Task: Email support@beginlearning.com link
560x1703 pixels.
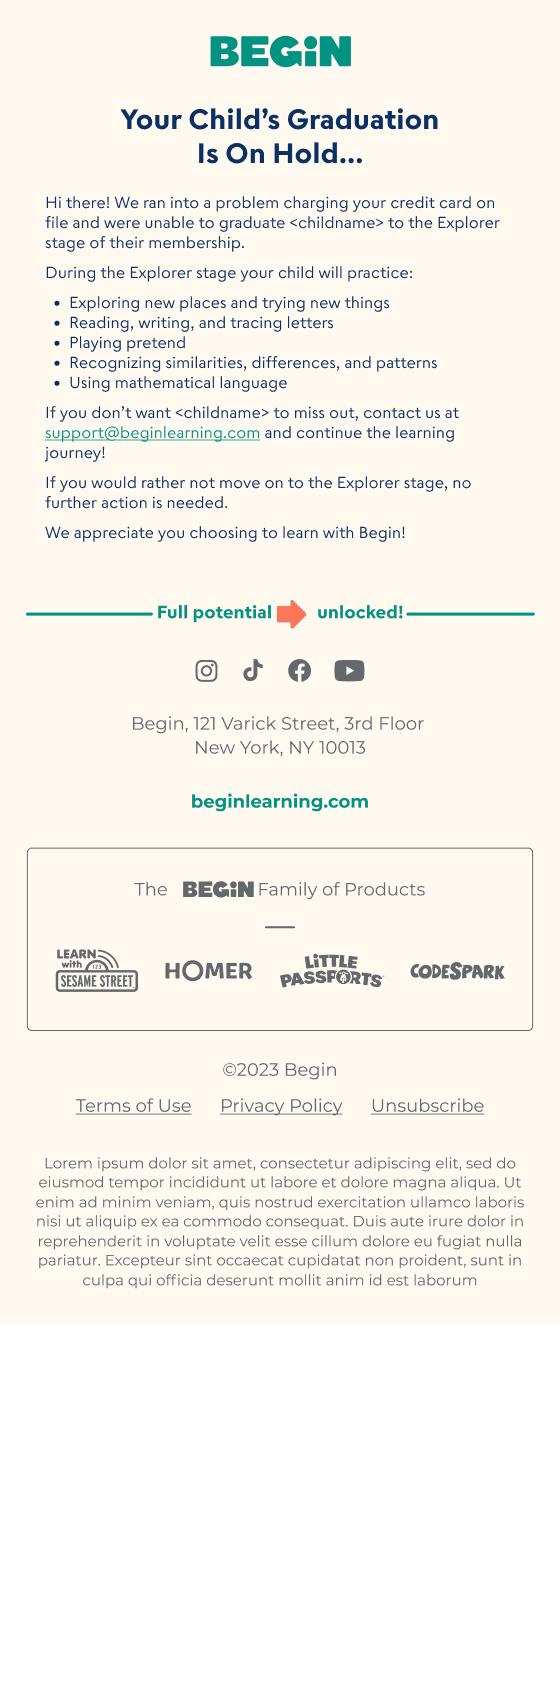Action: [x=152, y=433]
